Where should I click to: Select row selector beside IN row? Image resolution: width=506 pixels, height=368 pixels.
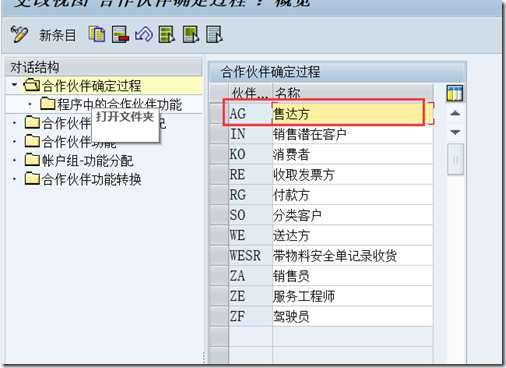pos(219,134)
